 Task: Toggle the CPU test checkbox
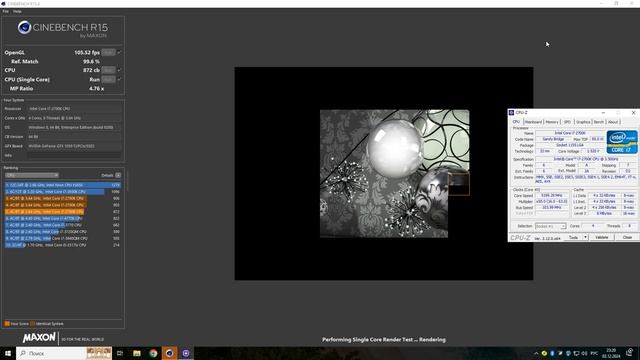point(119,70)
